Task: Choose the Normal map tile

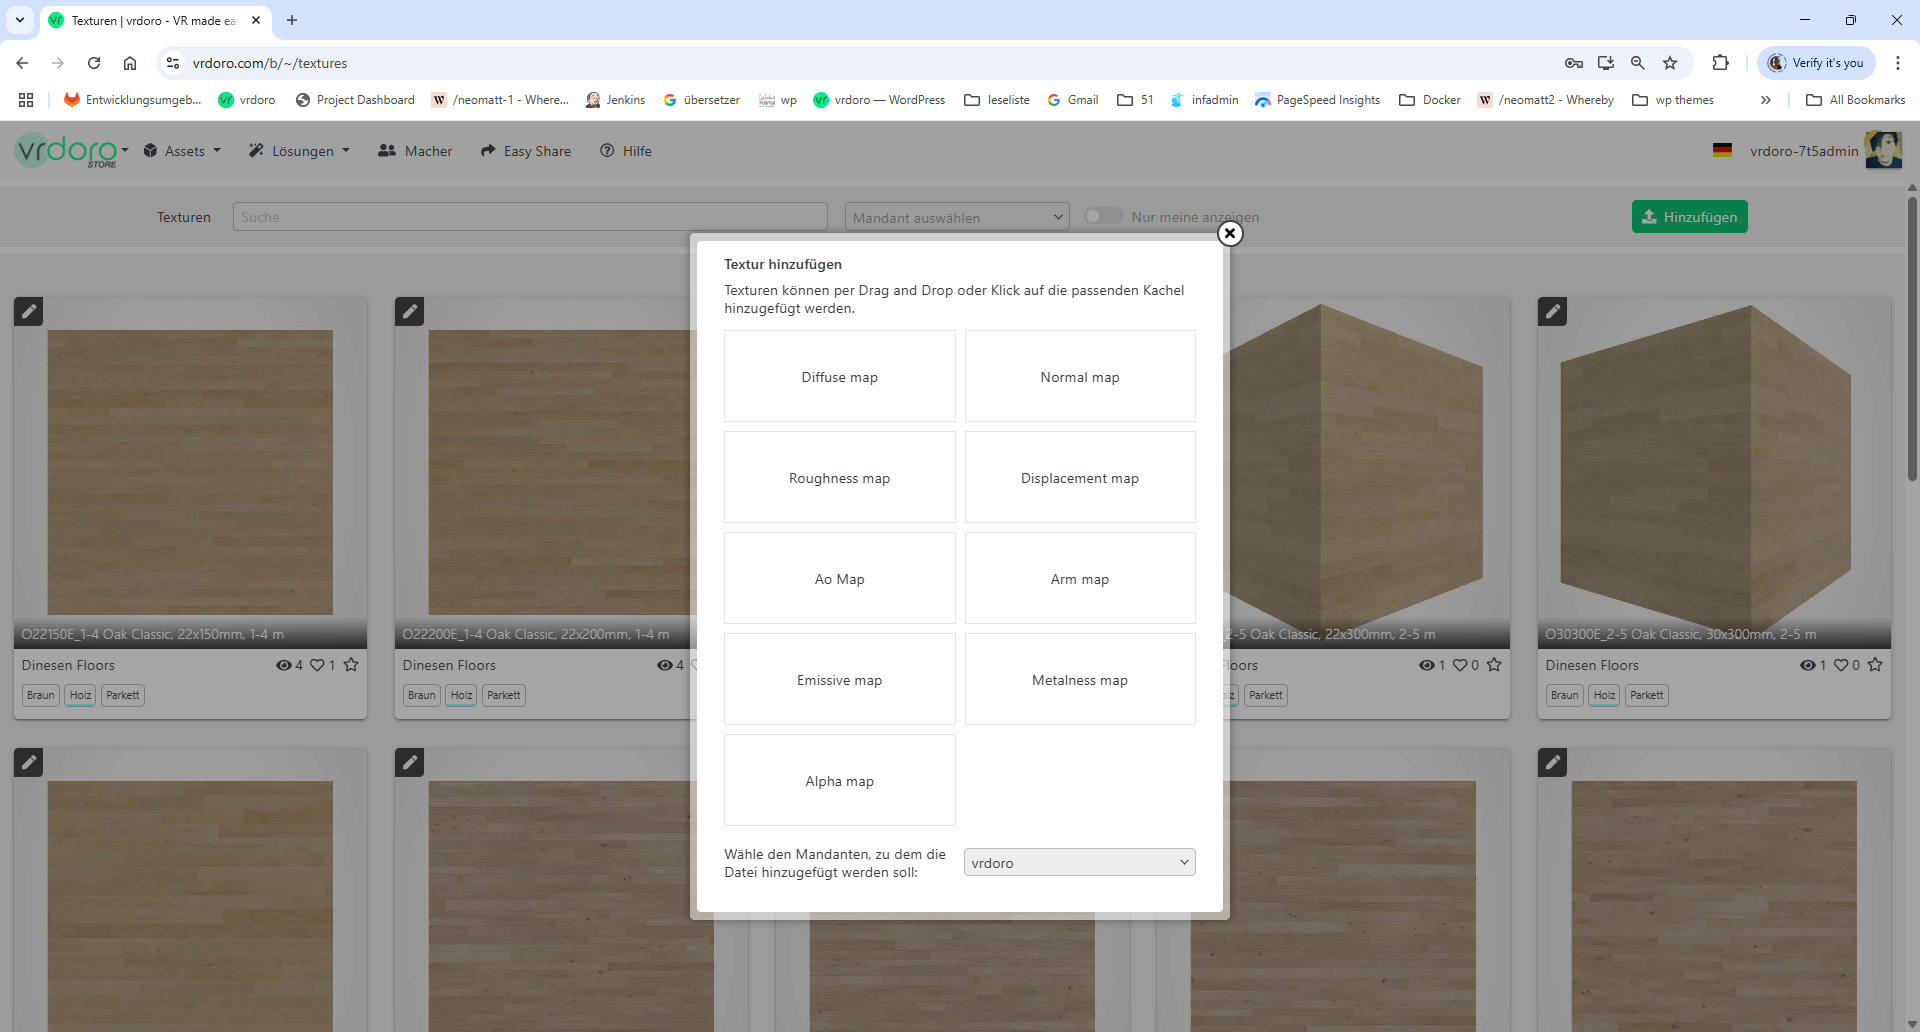Action: (x=1079, y=377)
